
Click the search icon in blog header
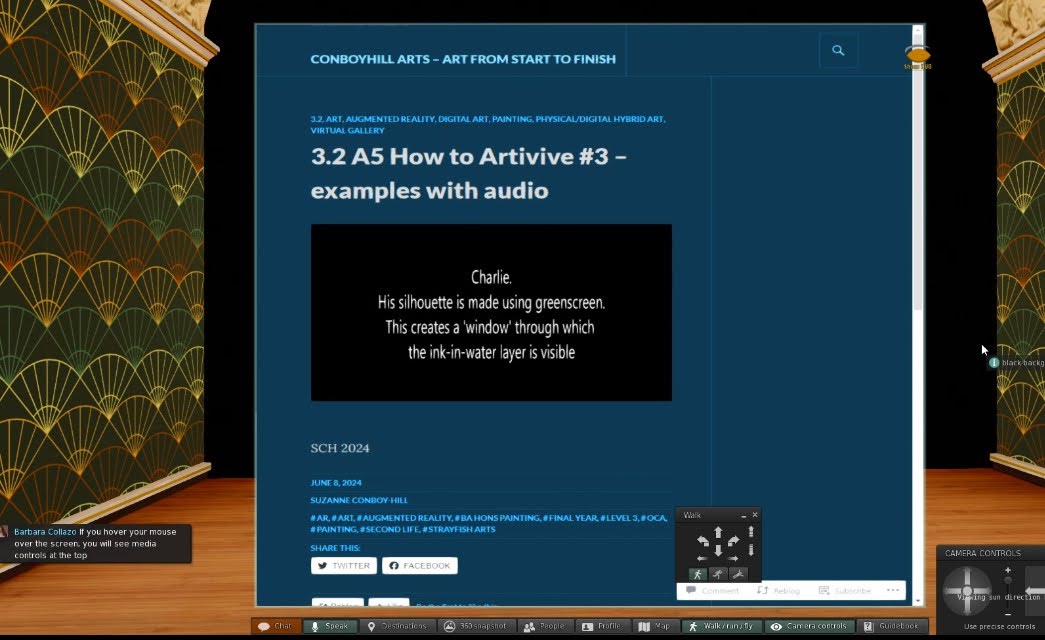(838, 51)
